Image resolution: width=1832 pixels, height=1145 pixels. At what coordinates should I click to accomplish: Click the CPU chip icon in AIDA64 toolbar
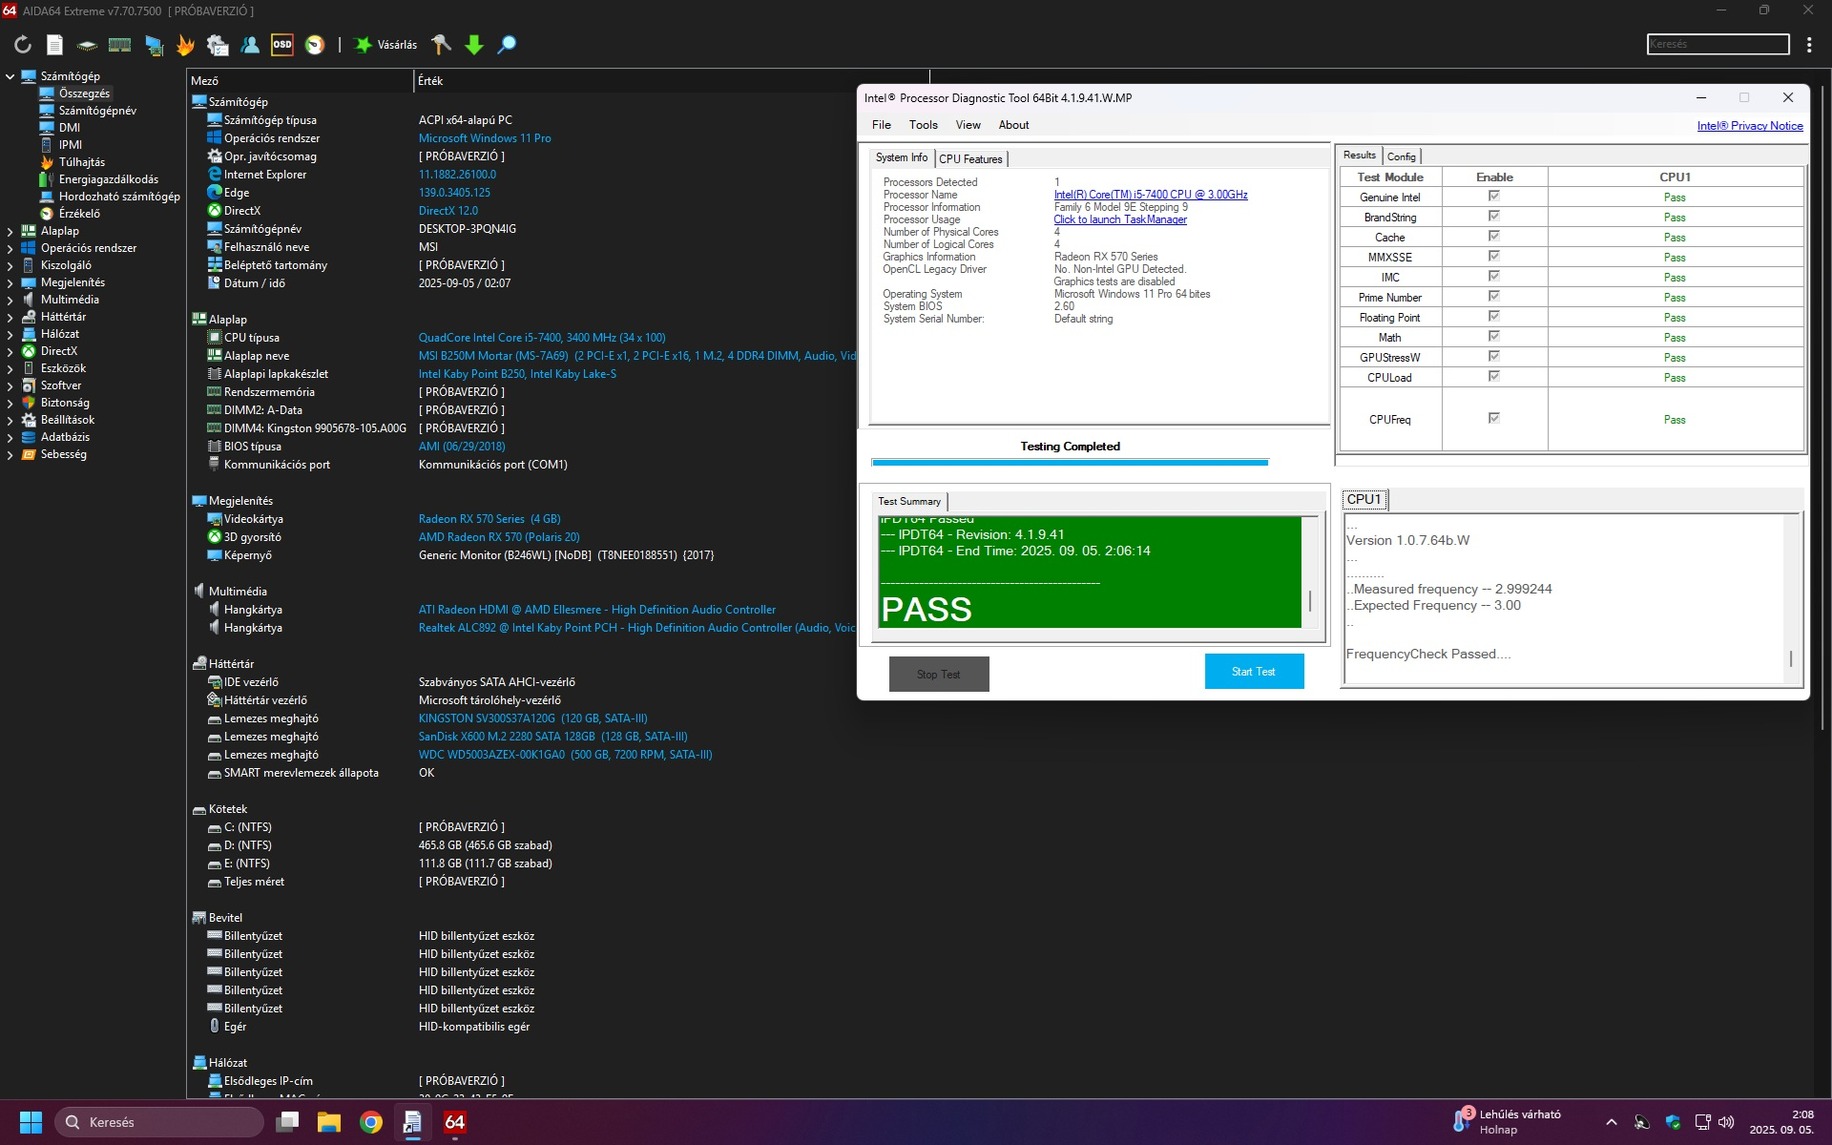pos(87,45)
